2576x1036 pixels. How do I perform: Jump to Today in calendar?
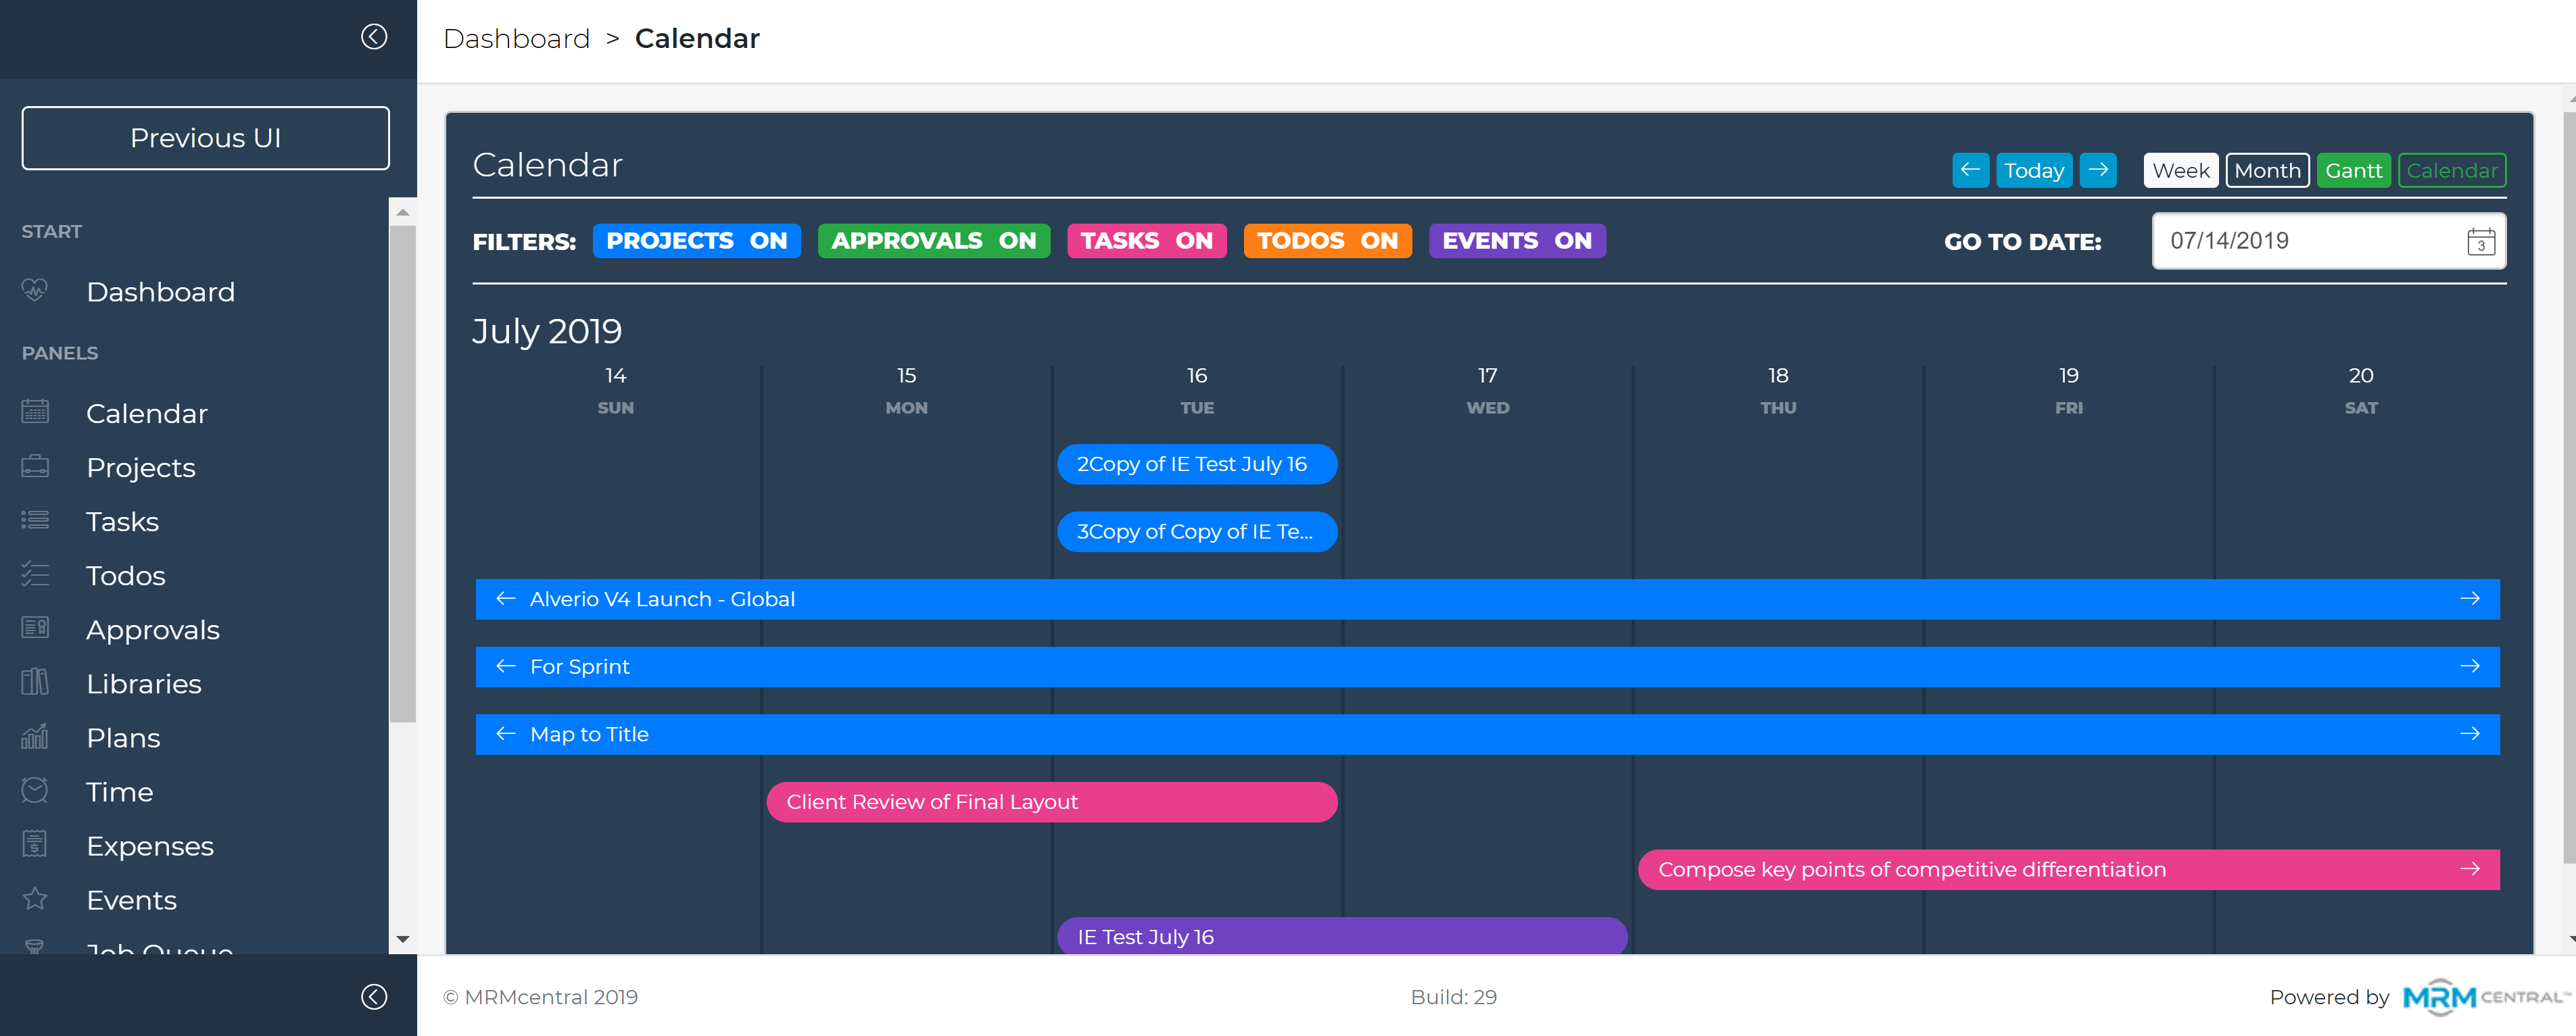[x=2033, y=171]
